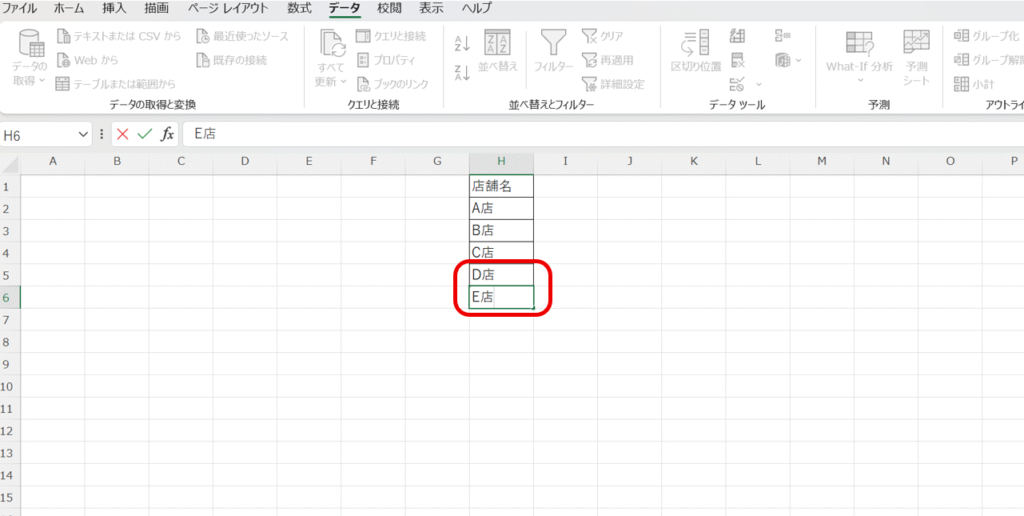Screen dimensions: 1024x516
Task: Confirm the entry with green checkmark
Action: click(x=145, y=133)
